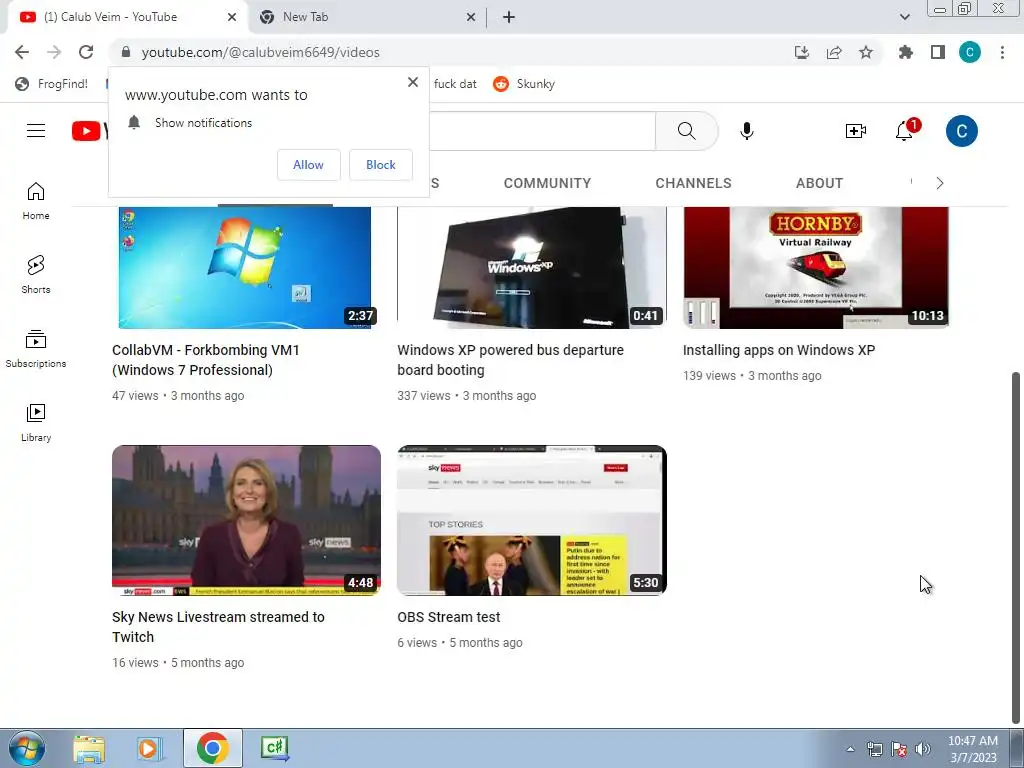Screen dimensions: 1024x768
Task: Open the YouTube account avatar menu
Action: pos(961,131)
